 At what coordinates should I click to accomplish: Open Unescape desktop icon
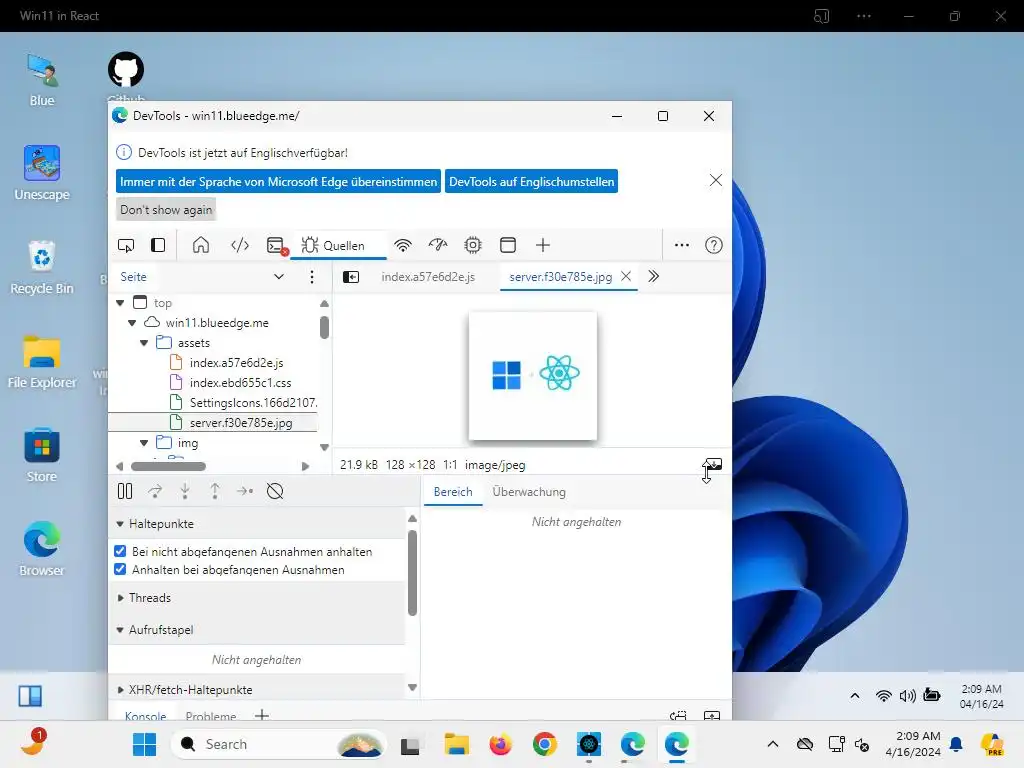[x=42, y=173]
